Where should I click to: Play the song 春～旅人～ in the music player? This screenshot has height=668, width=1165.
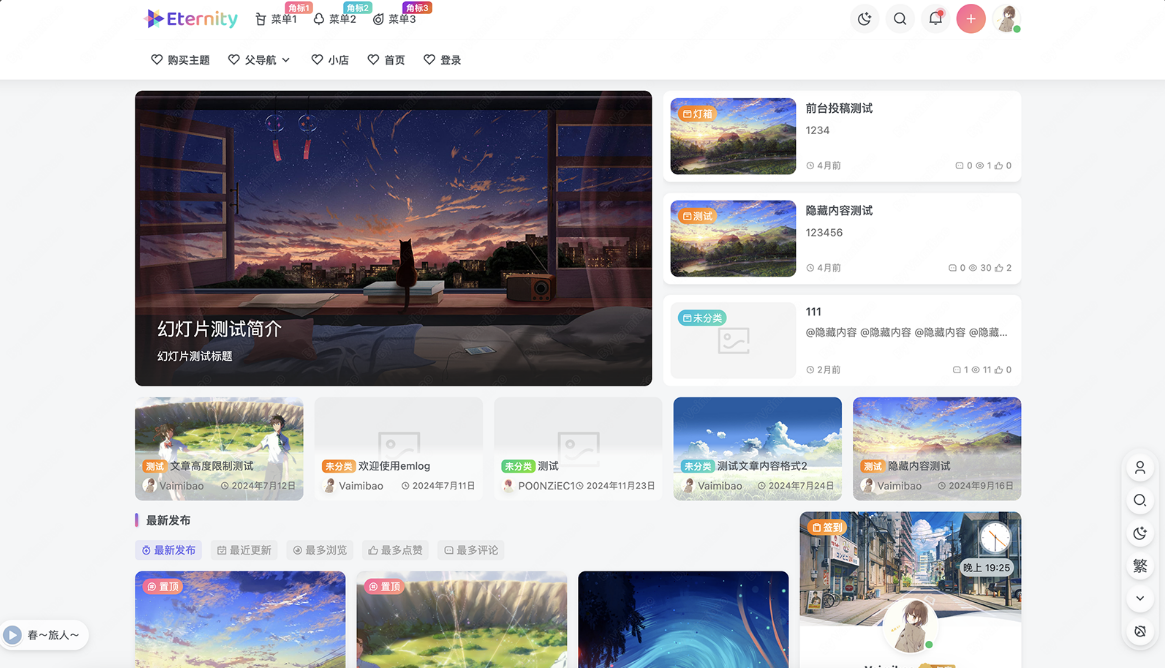[x=13, y=634]
